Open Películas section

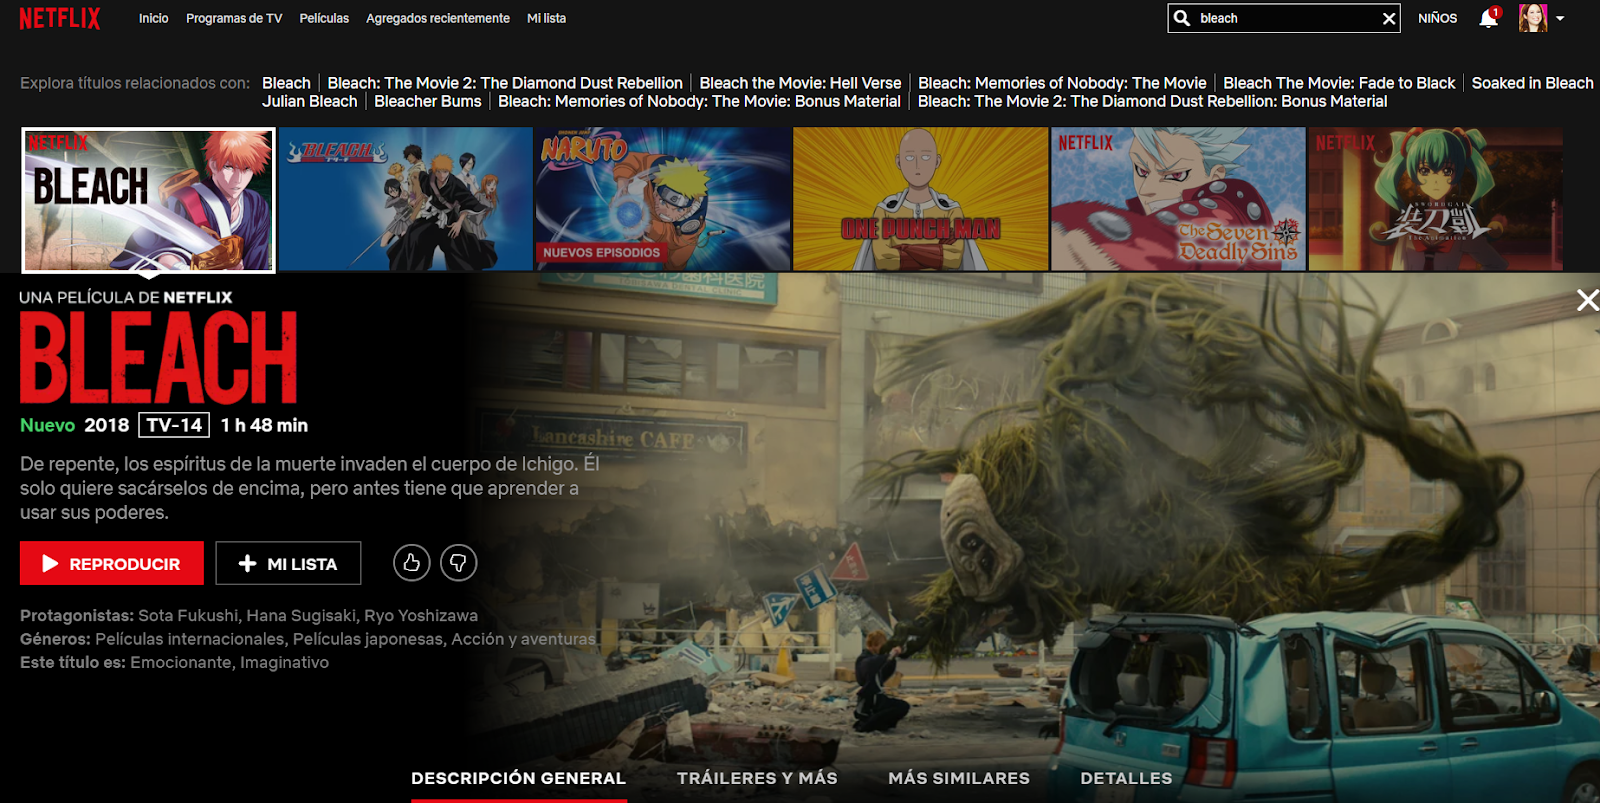[324, 18]
